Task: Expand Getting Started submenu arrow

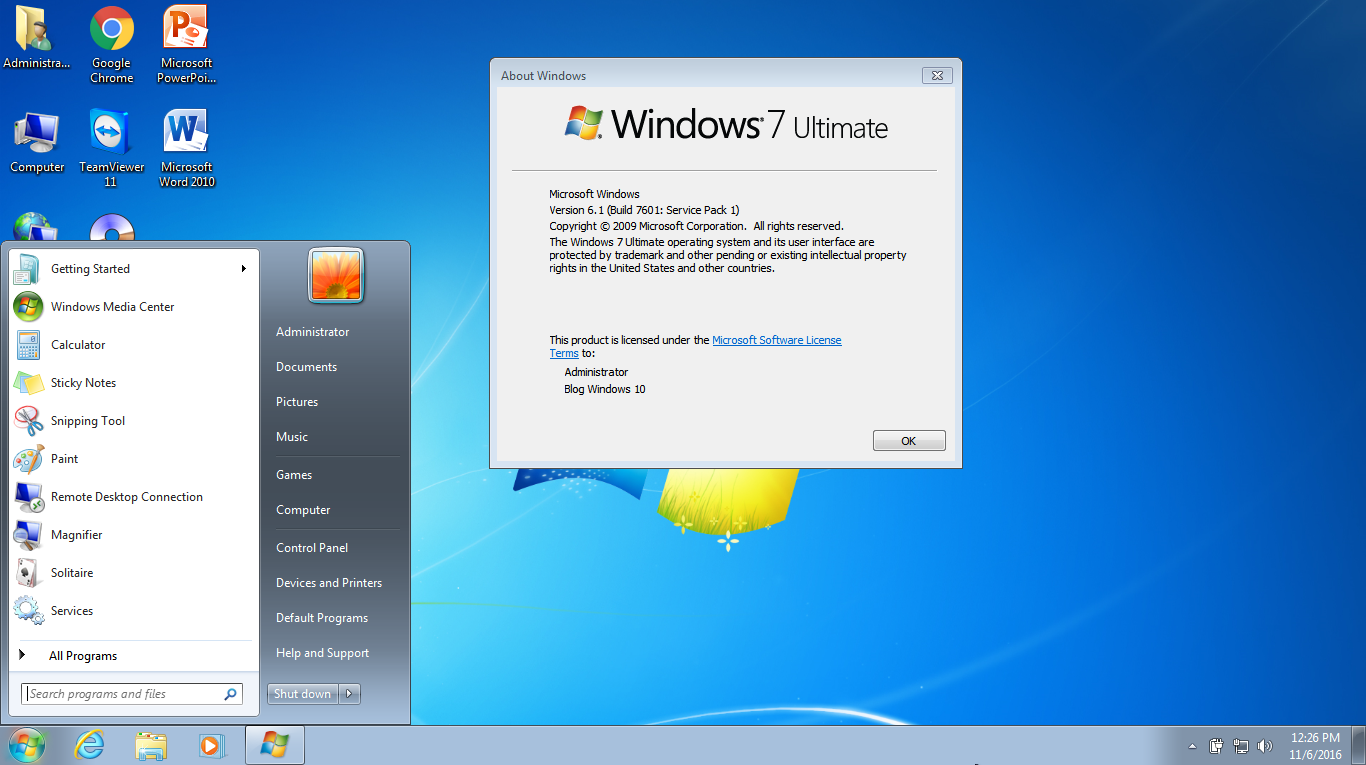Action: 243,268
